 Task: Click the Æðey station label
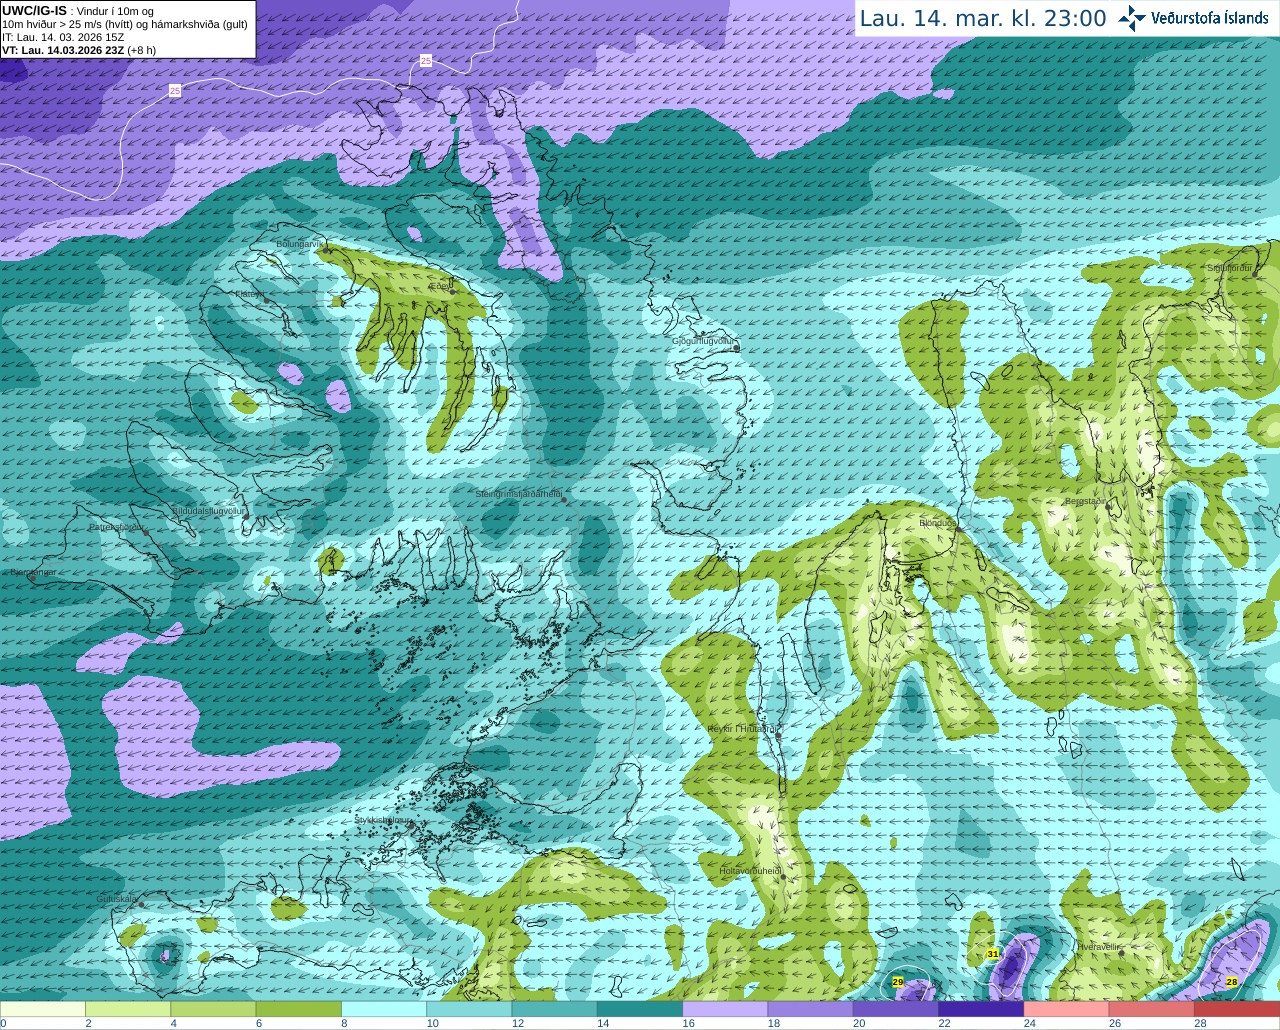(440, 286)
